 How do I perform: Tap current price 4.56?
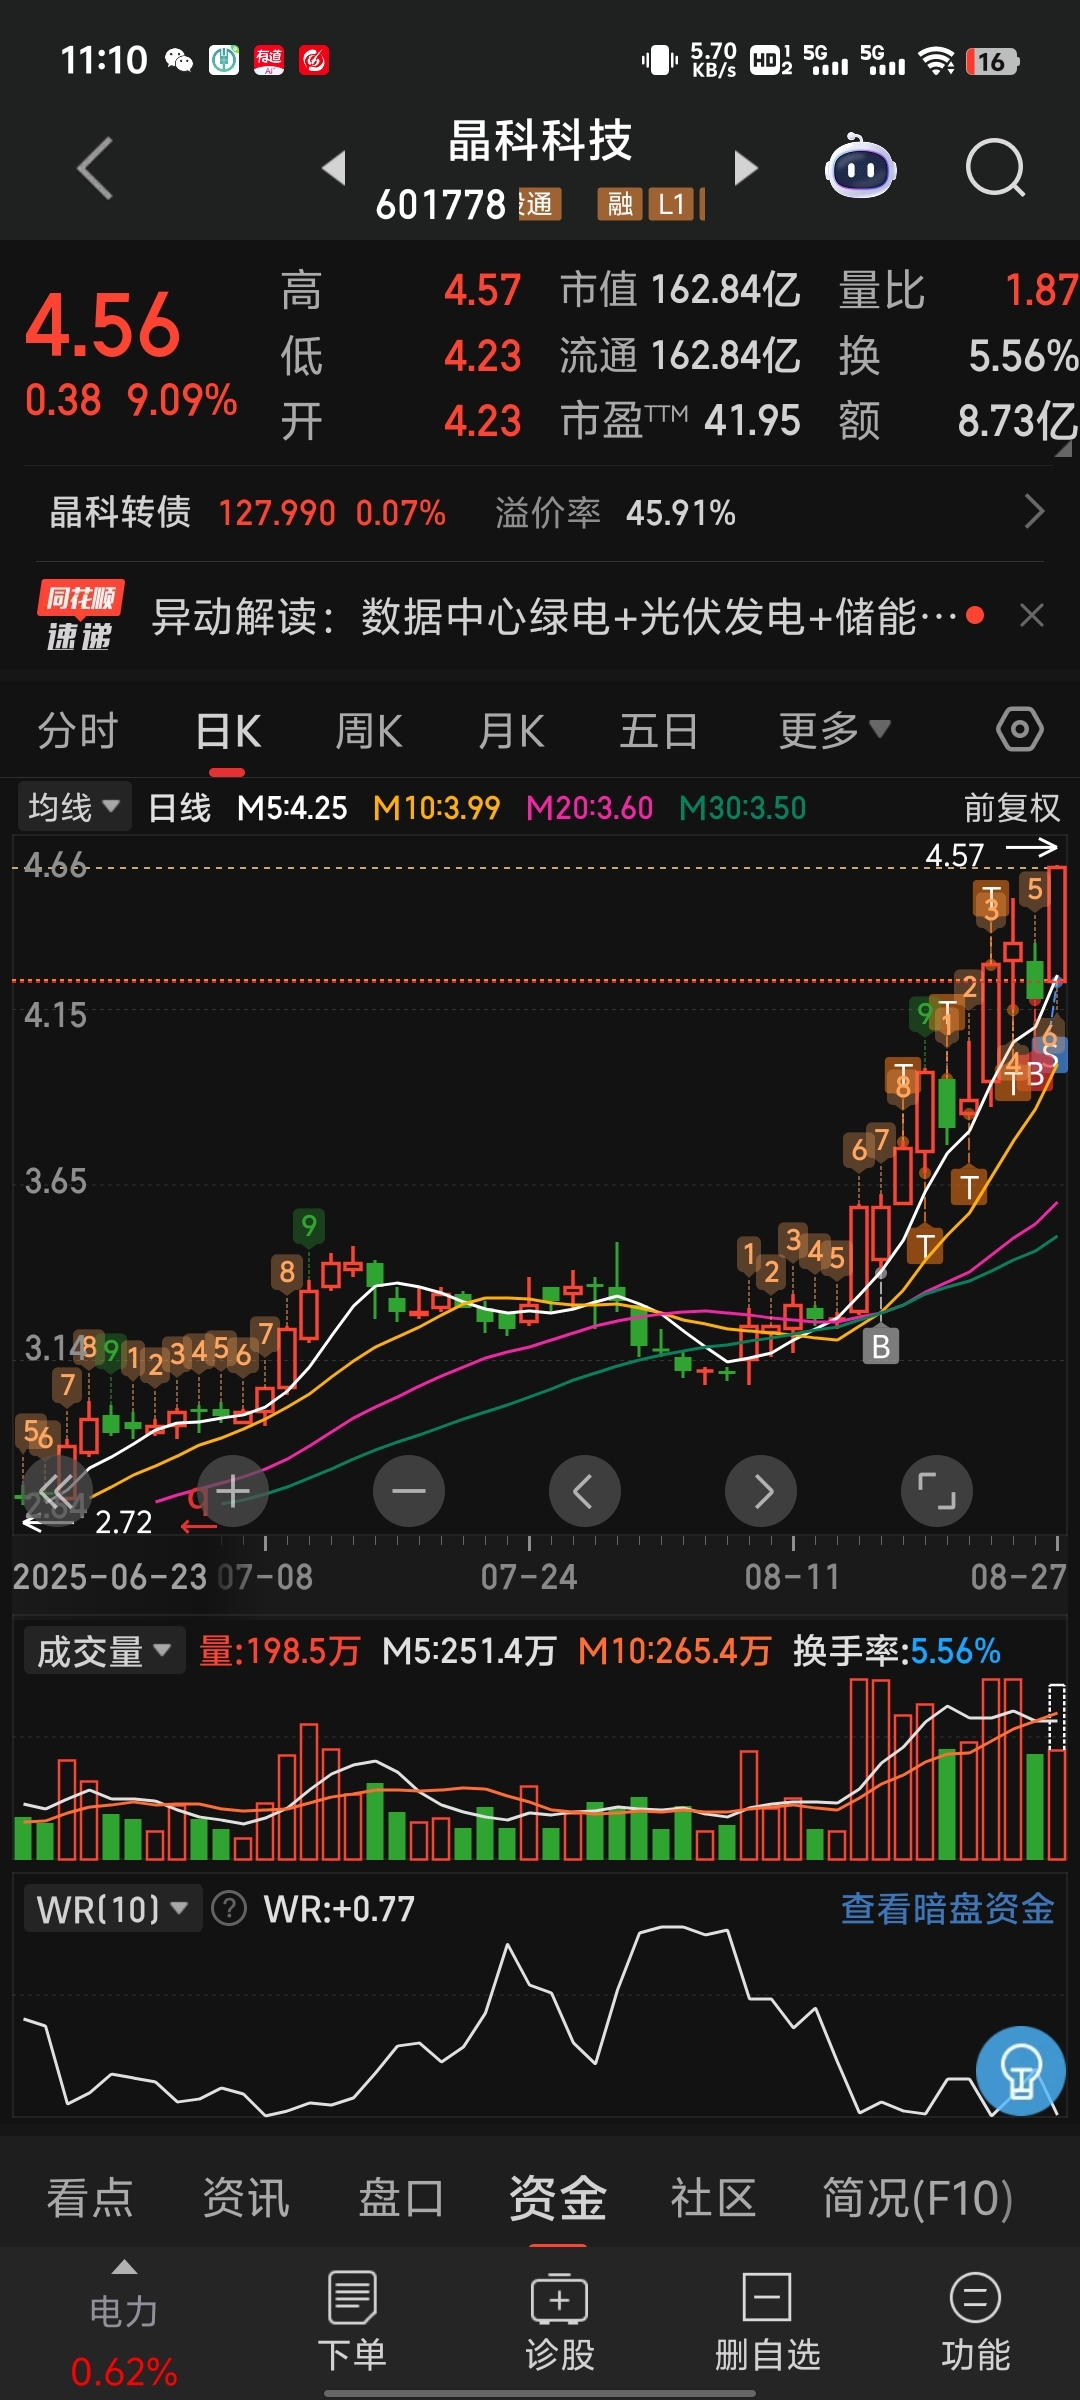[x=102, y=325]
